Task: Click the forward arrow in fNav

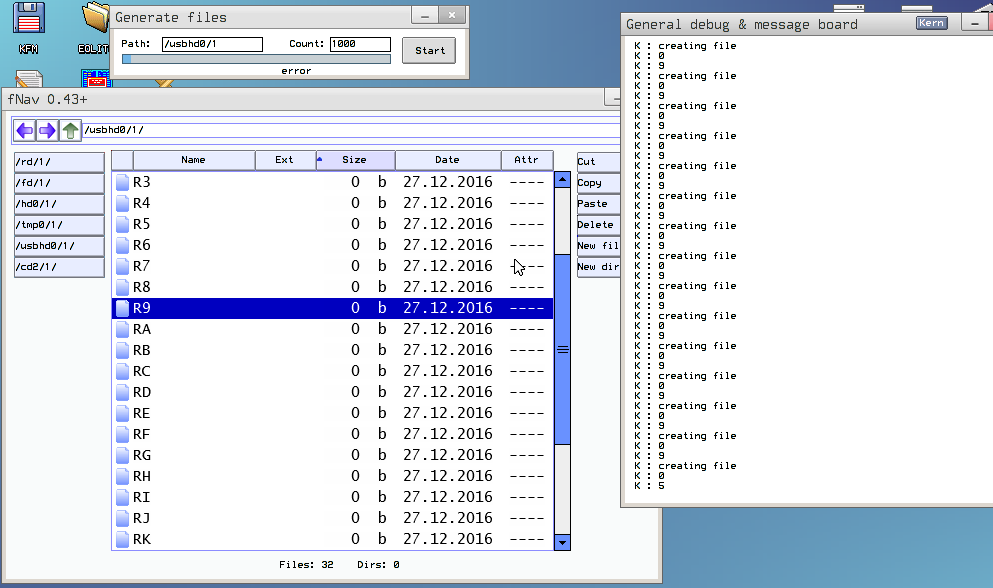Action: click(x=47, y=130)
